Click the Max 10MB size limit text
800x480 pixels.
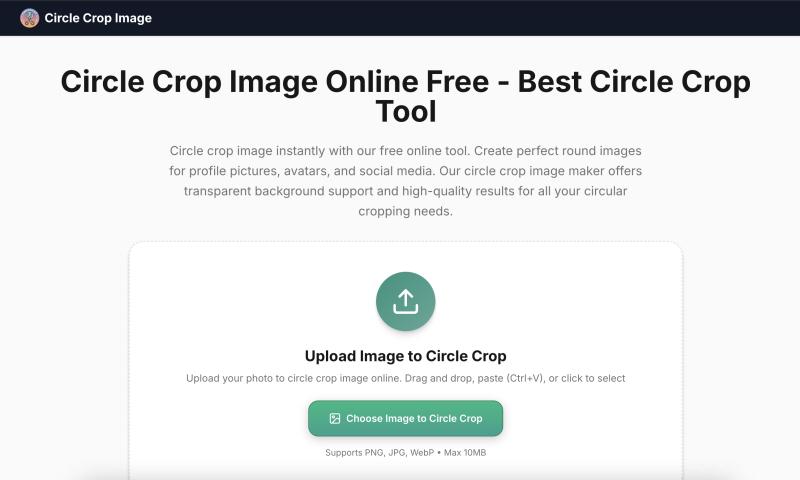click(465, 452)
